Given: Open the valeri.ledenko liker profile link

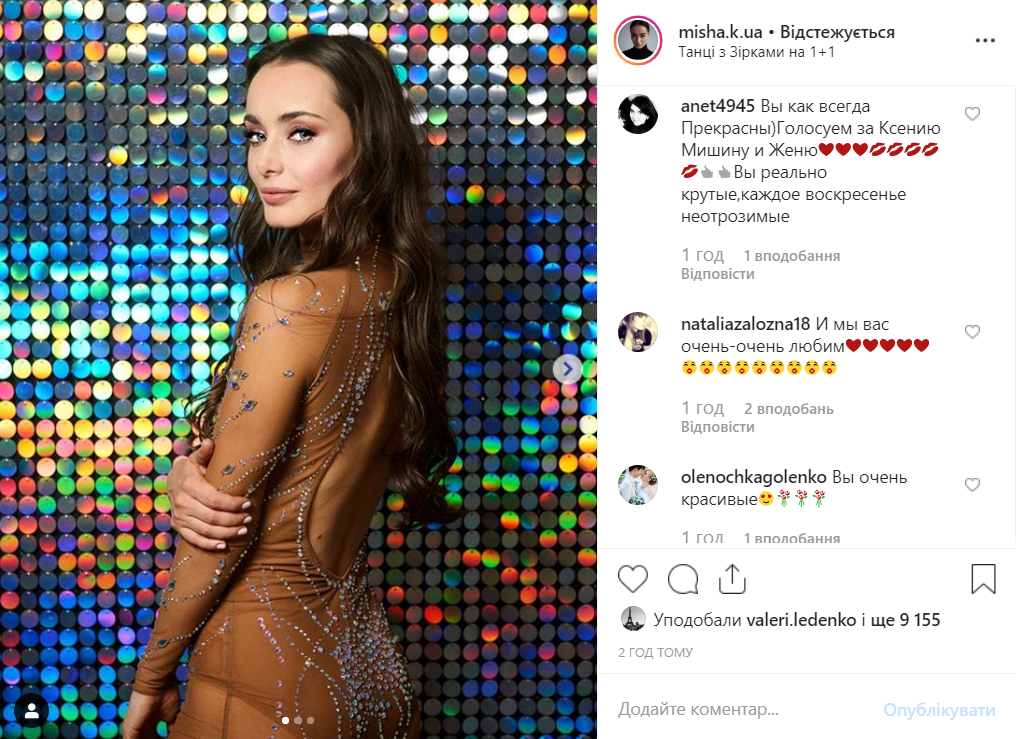Looking at the screenshot, I should (801, 620).
